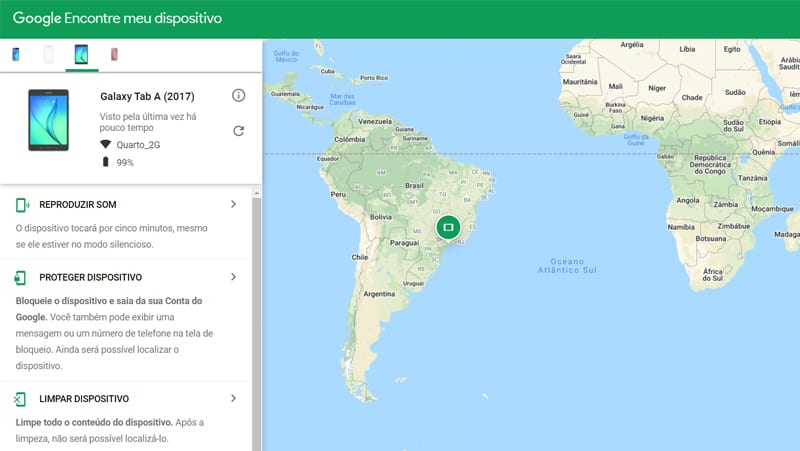Click the Reproduzir Som phone icon
The image size is (800, 451).
[22, 205]
